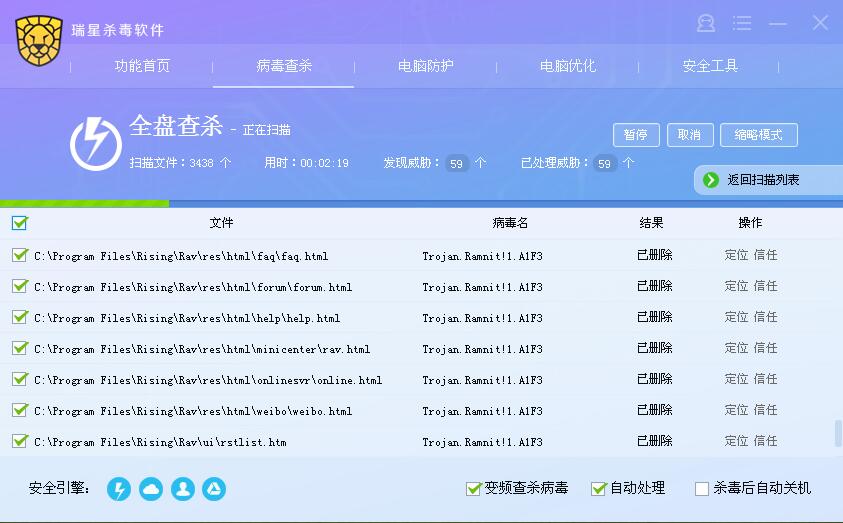843x523 pixels.
Task: Uncheck the online.html row checkbox
Action: [x=20, y=379]
